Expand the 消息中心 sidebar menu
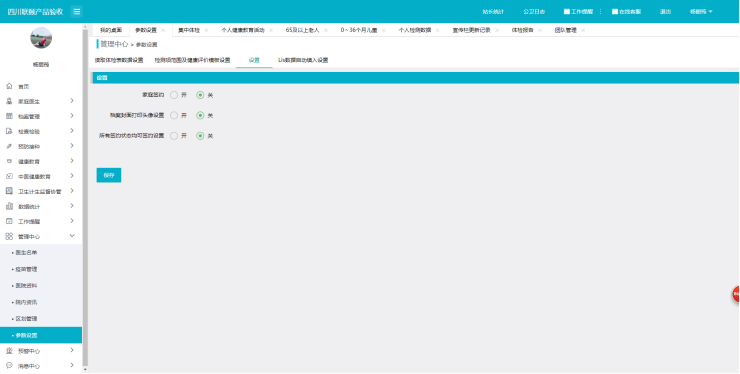 (72, 365)
